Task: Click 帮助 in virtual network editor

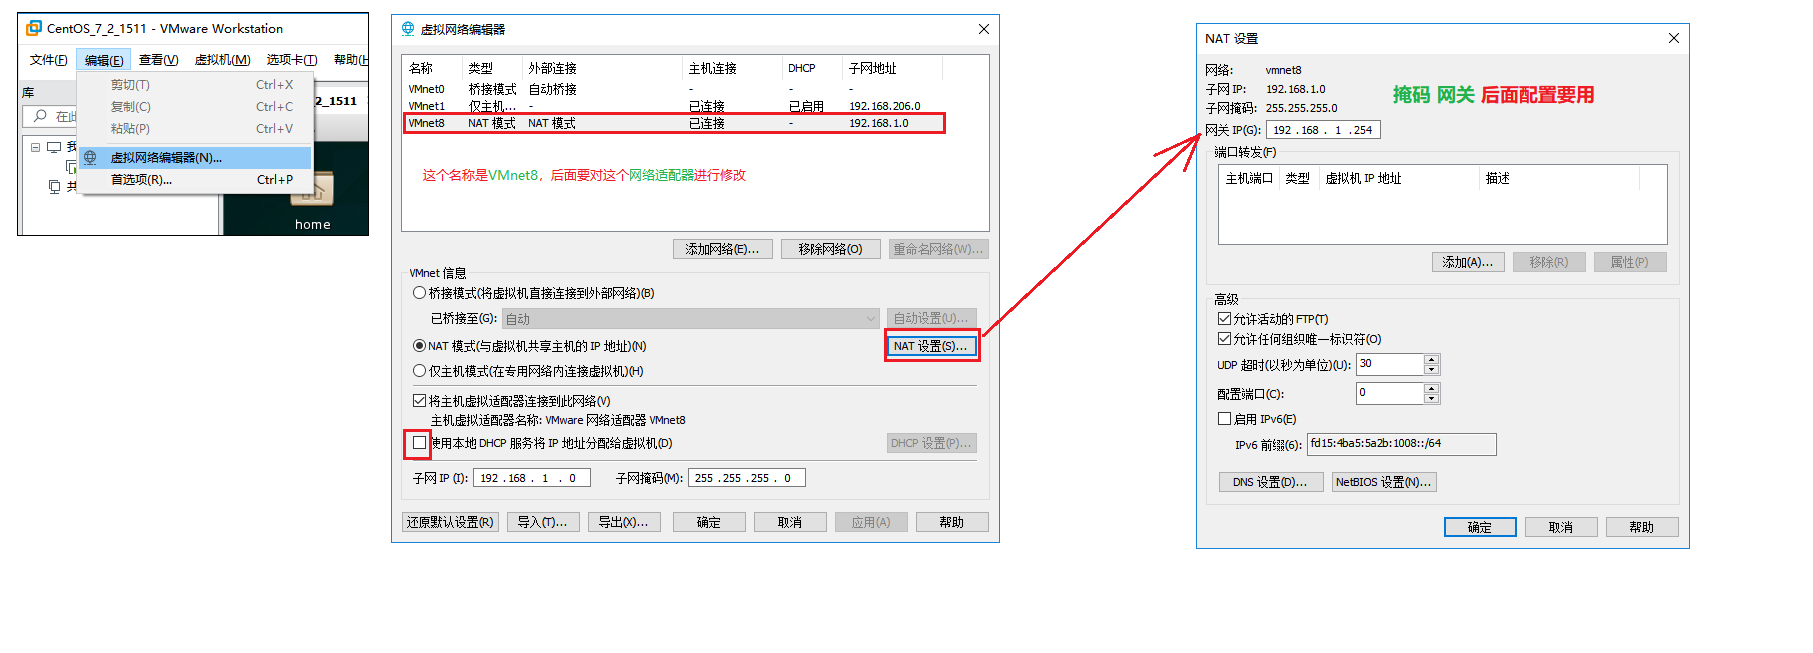Action: [952, 522]
